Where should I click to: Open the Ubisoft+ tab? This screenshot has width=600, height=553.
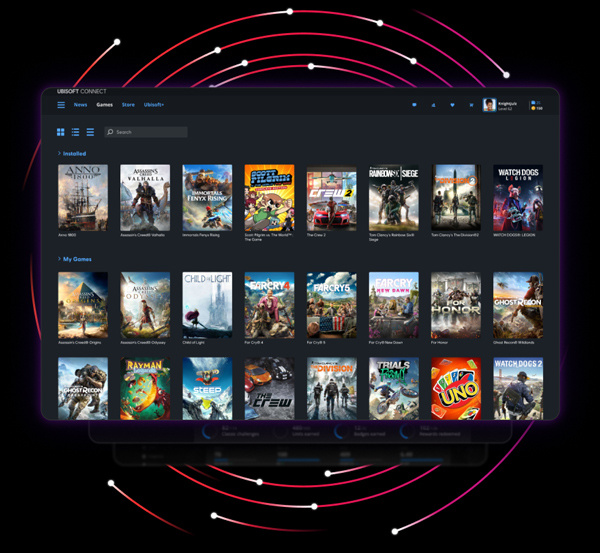coord(154,105)
